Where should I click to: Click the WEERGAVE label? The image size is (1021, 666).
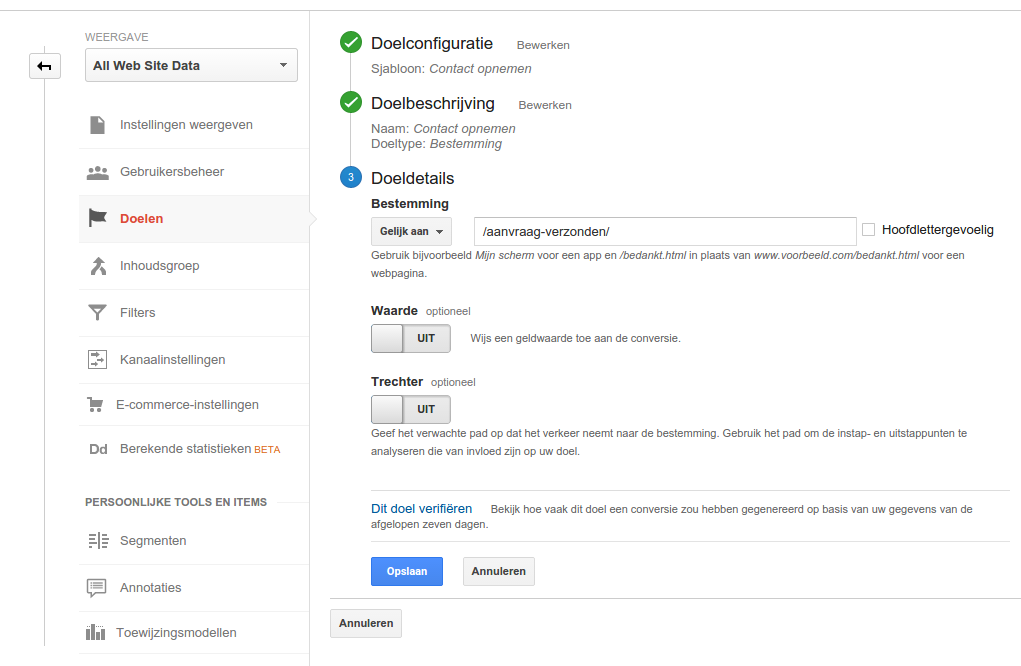pos(117,37)
